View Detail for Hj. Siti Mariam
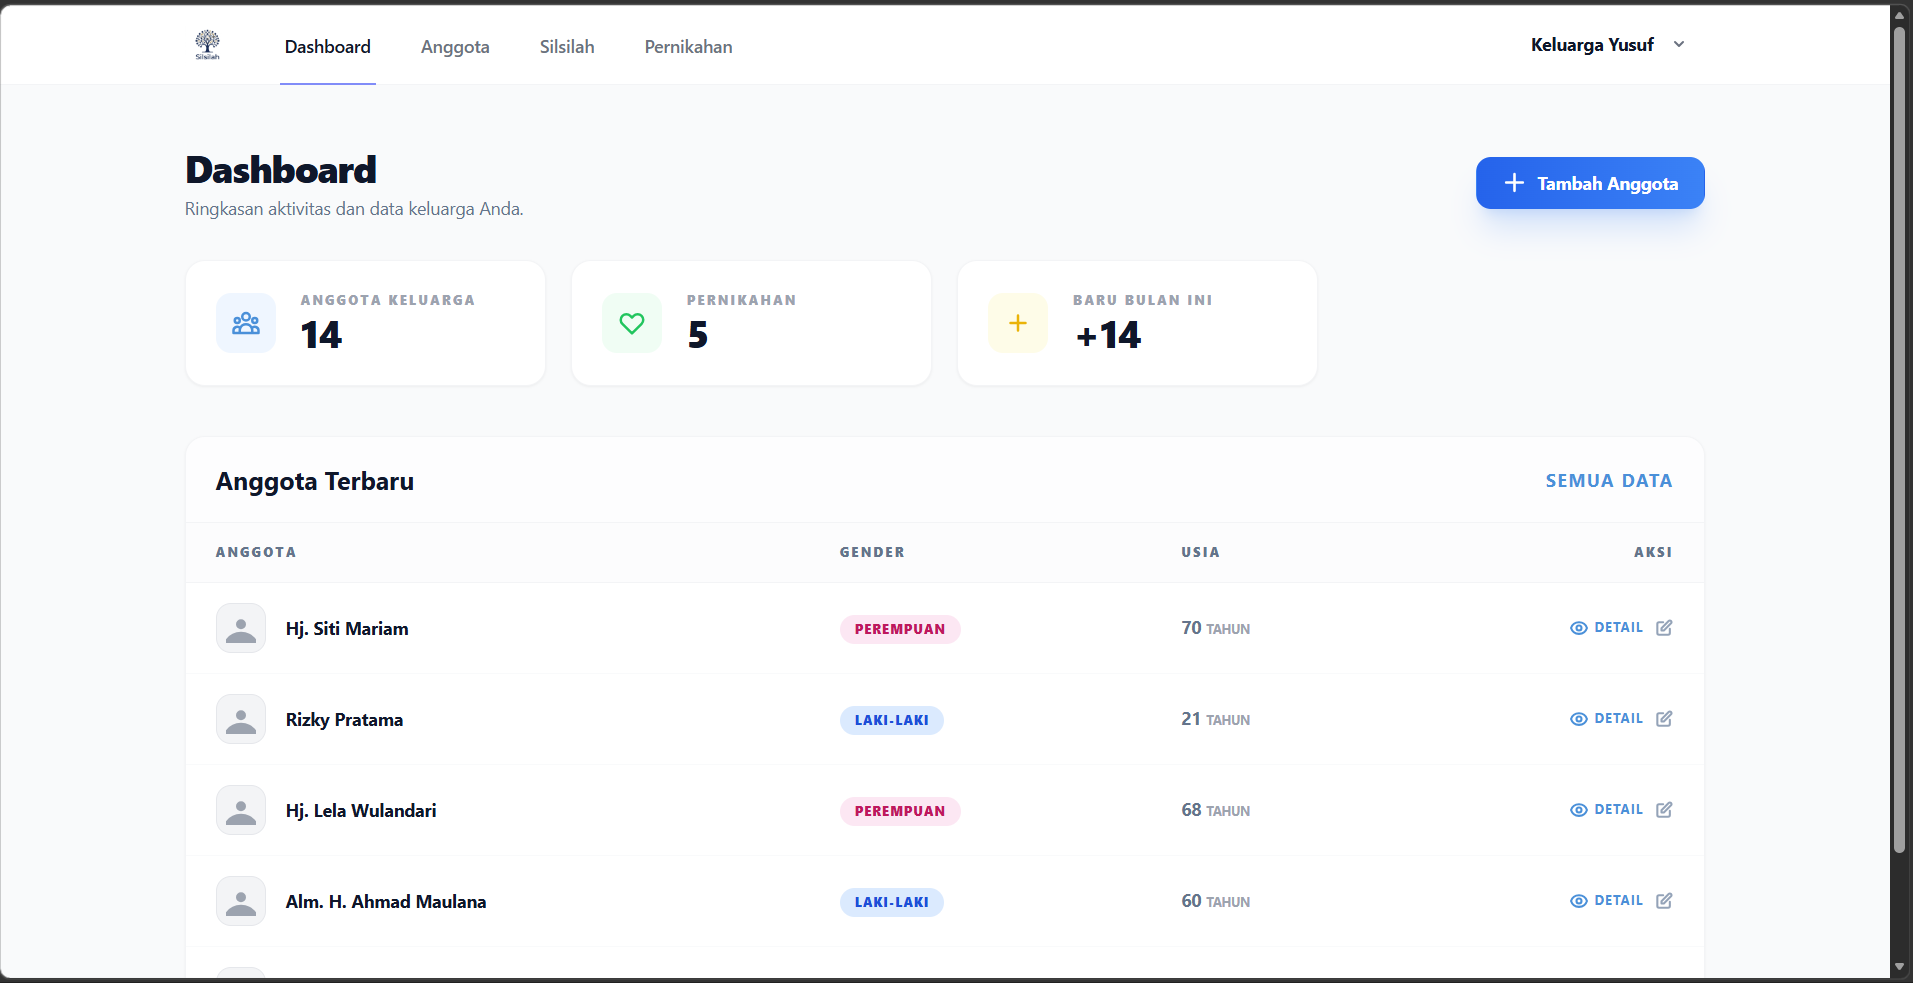 click(x=1606, y=628)
